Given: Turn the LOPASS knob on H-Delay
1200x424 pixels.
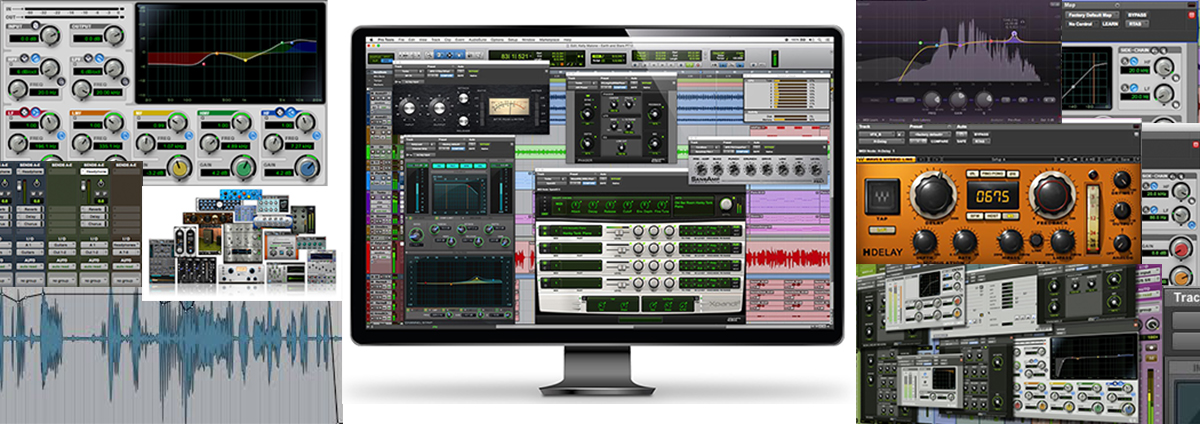Looking at the screenshot, I should [x=1063, y=241].
